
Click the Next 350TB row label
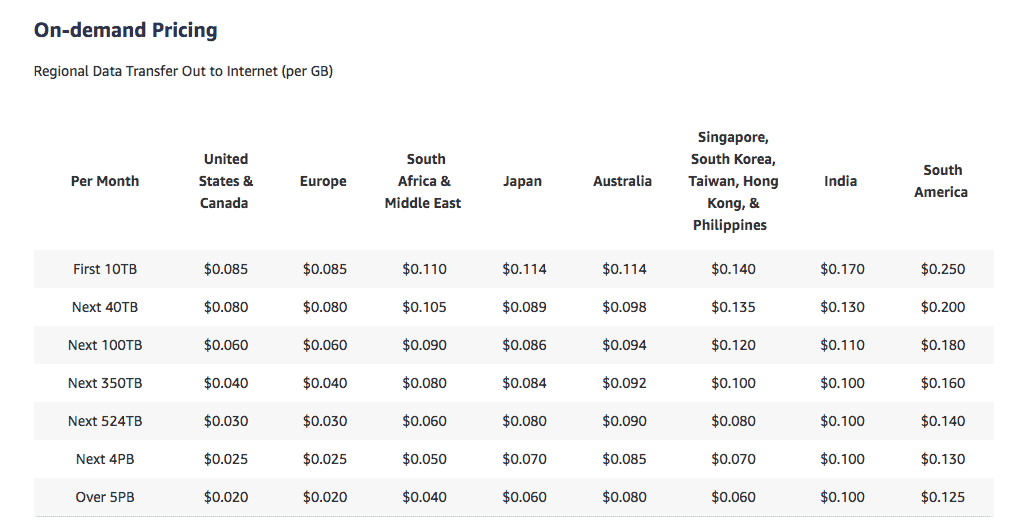pos(105,383)
